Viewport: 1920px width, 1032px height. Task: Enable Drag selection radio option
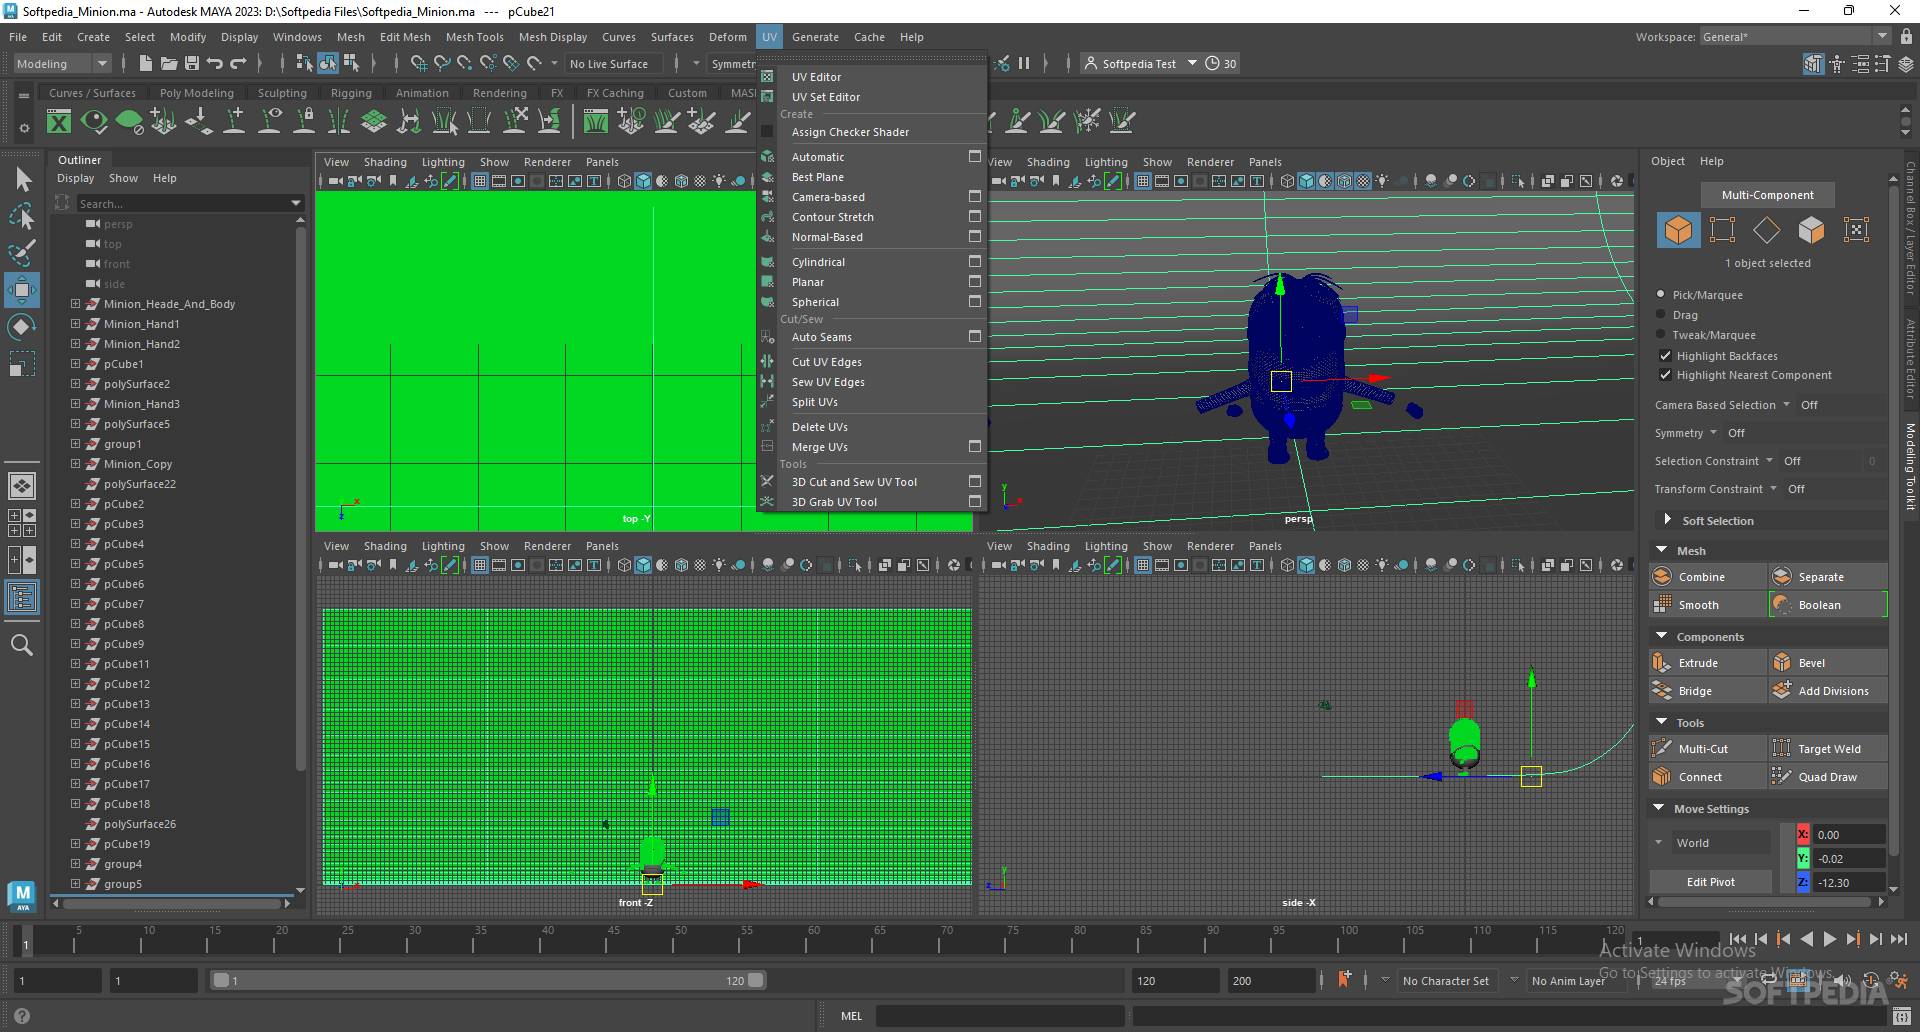coord(1661,314)
